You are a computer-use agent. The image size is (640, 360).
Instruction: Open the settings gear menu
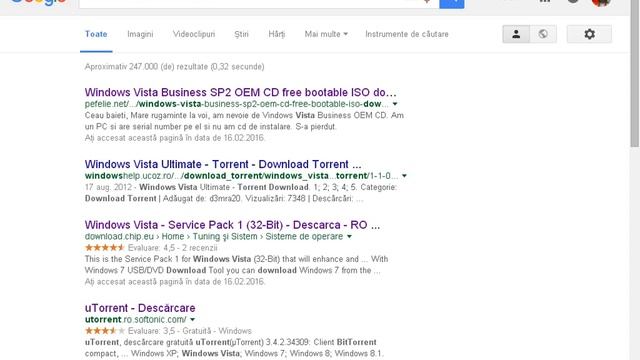pyautogui.click(x=589, y=34)
